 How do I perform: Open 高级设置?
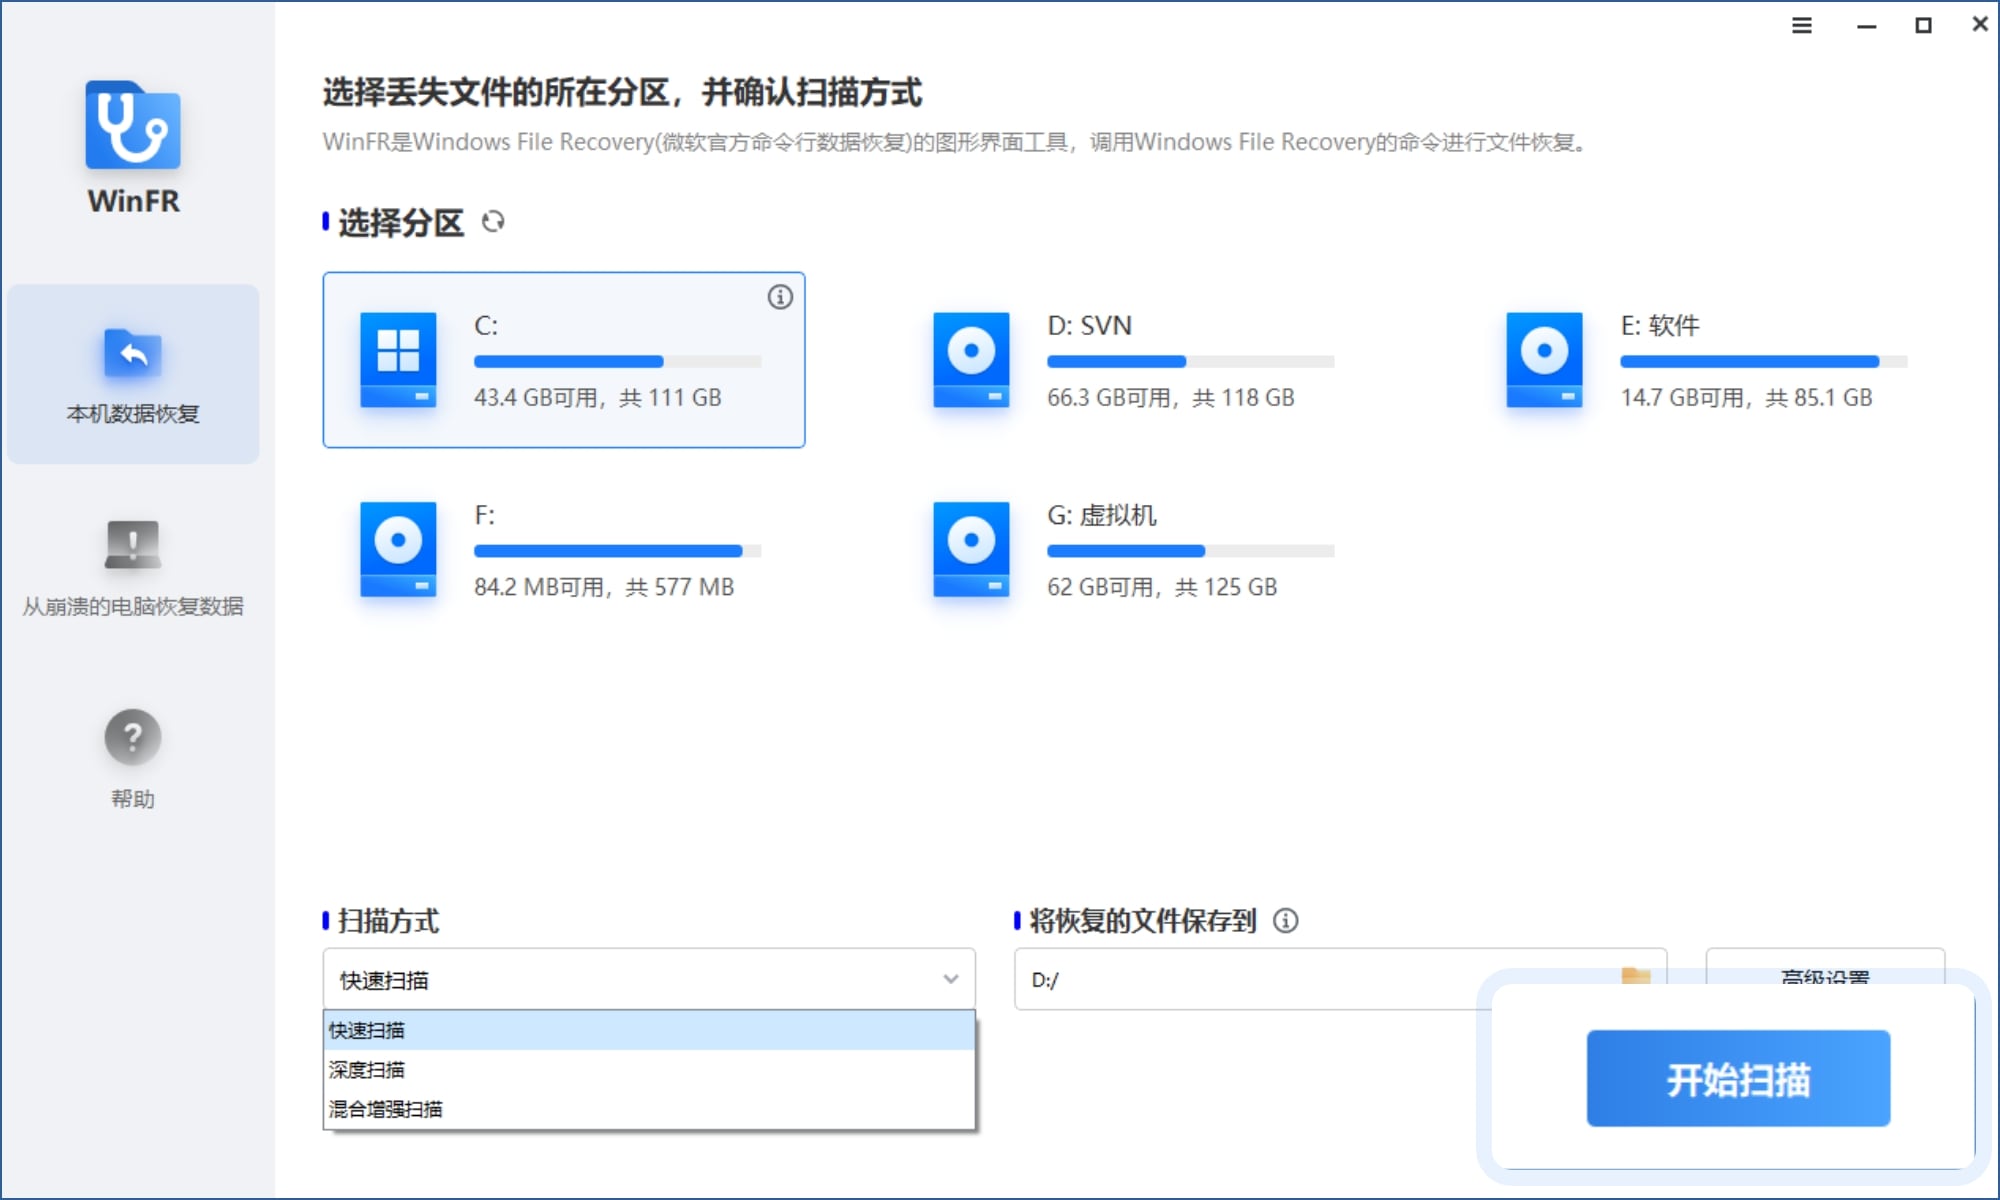(x=1825, y=980)
